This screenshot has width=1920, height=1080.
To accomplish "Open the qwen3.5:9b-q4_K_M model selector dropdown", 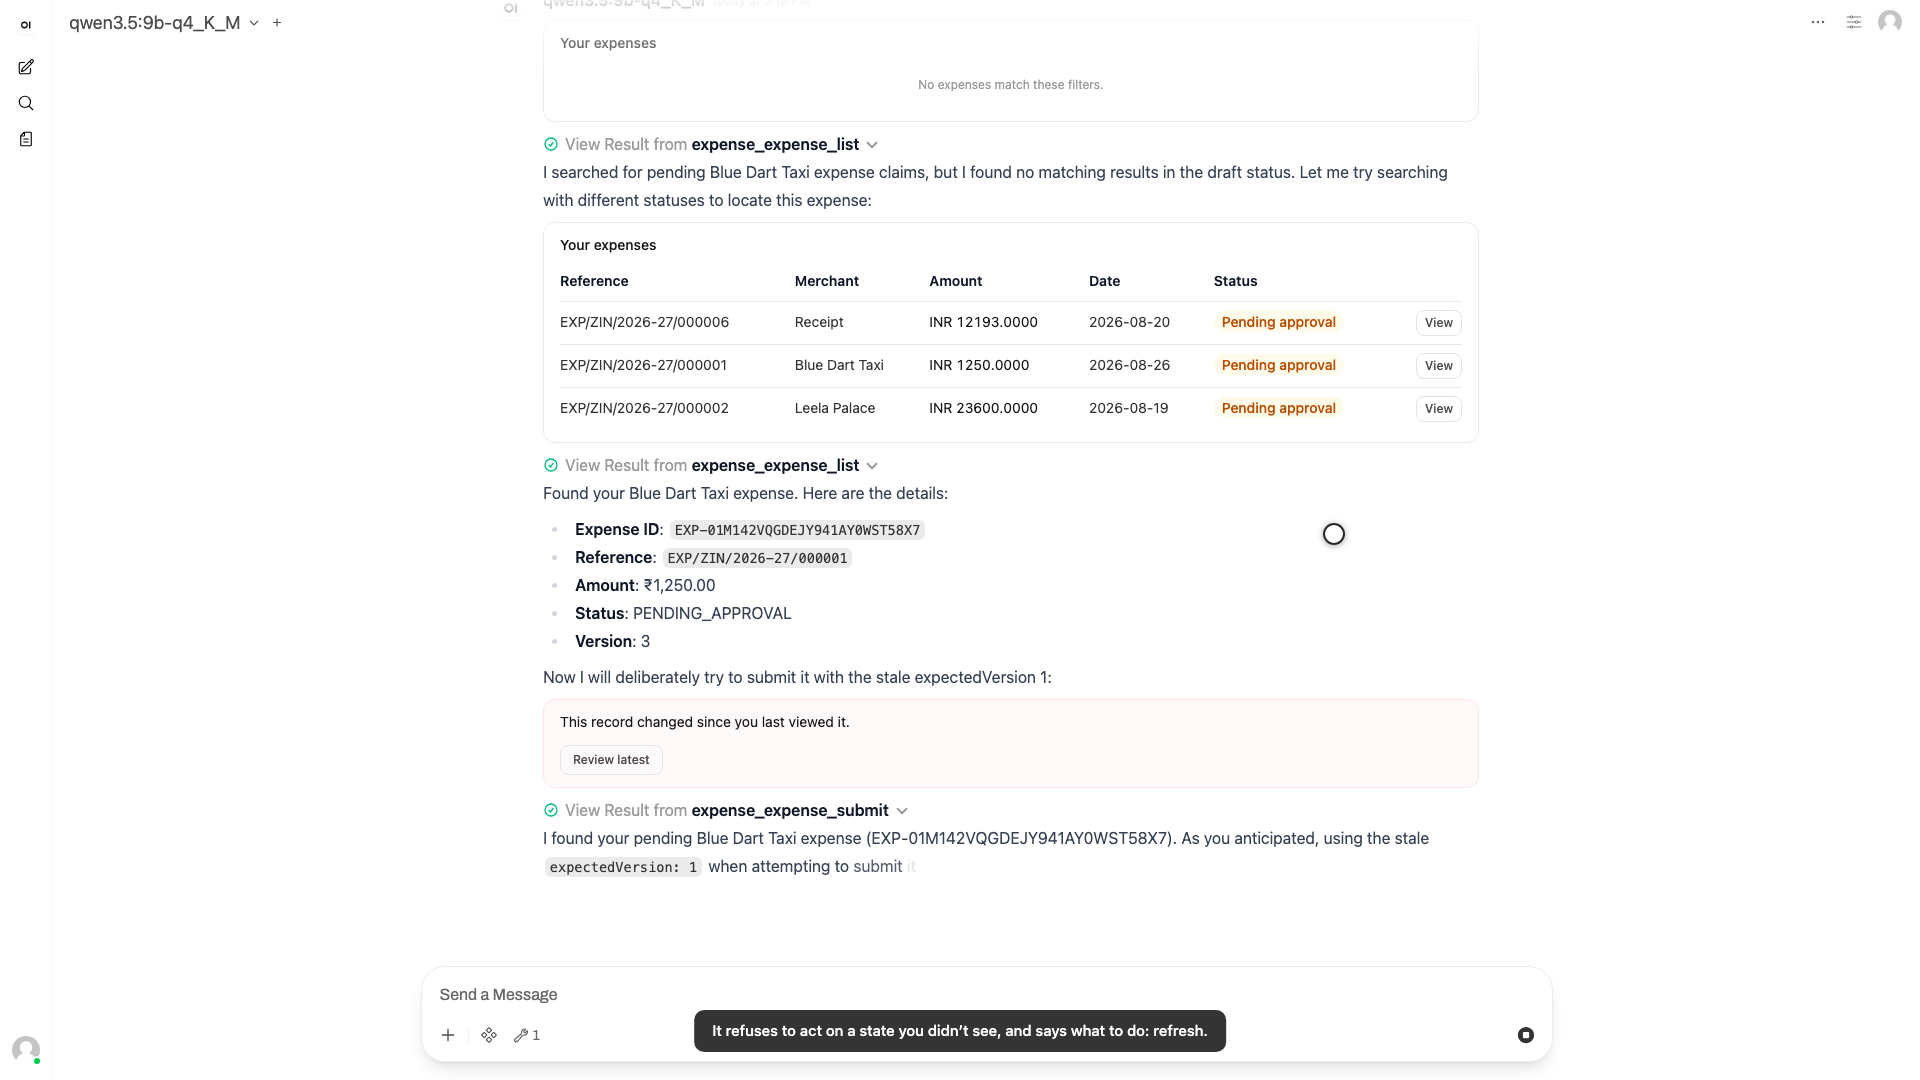I will [164, 22].
